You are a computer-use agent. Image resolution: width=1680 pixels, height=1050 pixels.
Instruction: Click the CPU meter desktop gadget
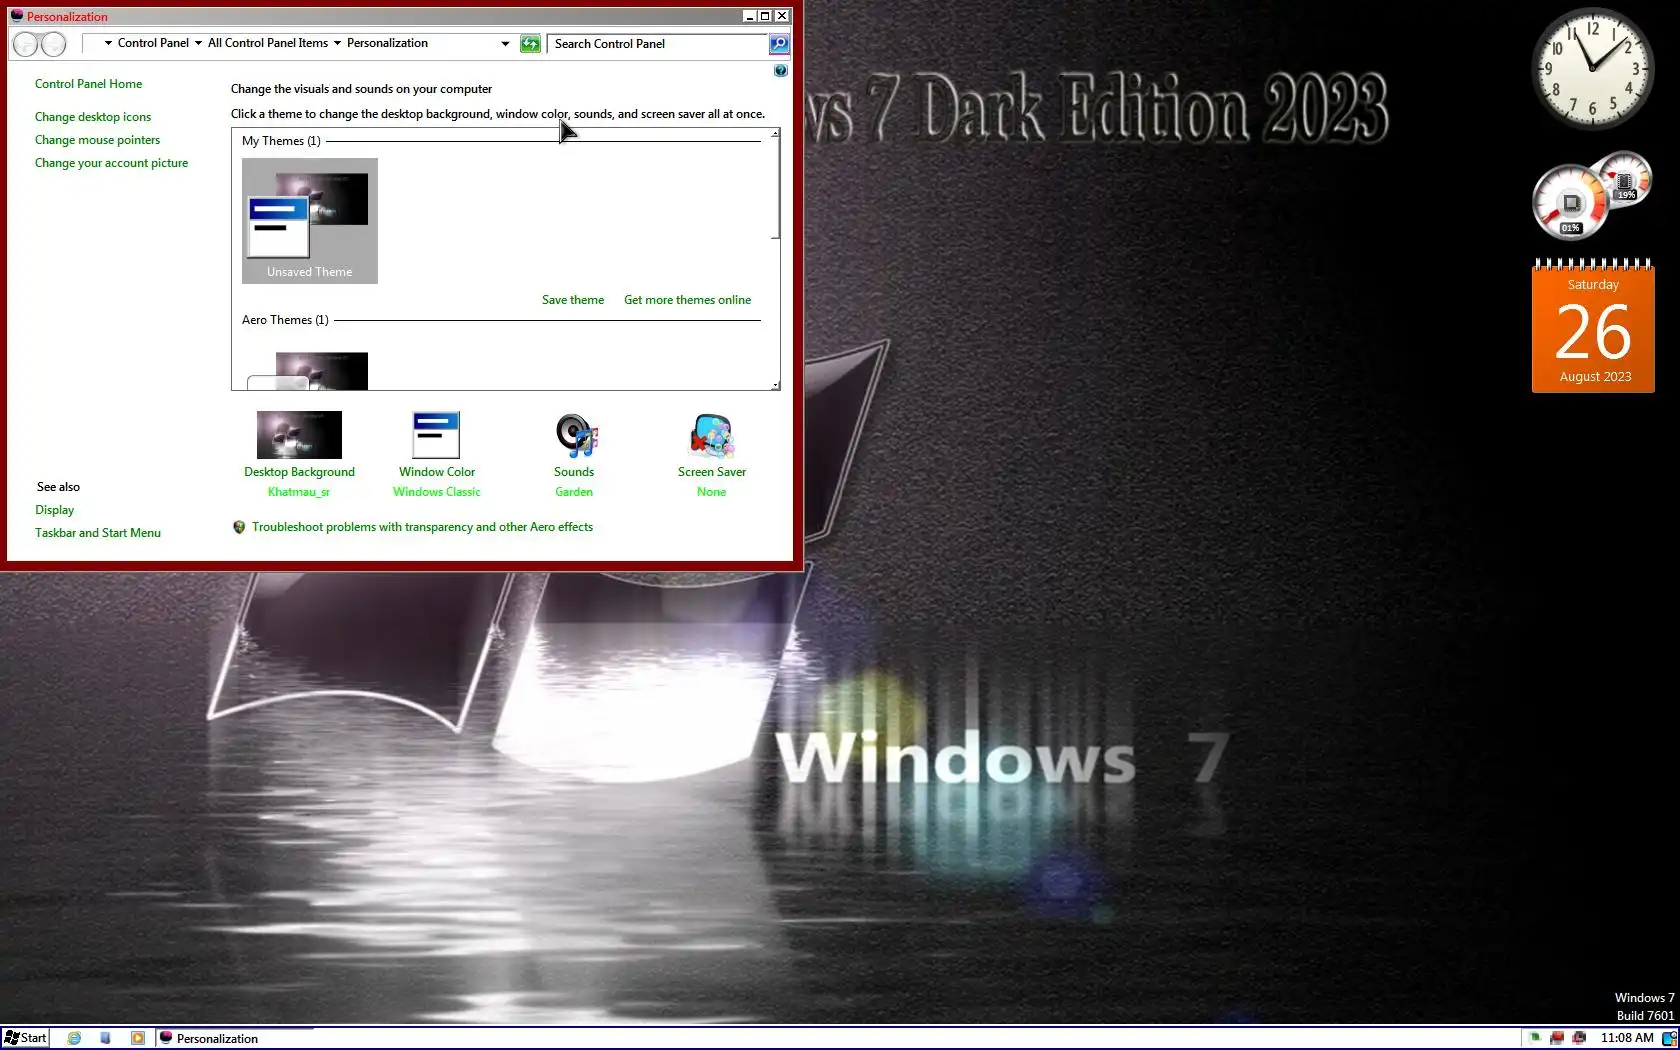pyautogui.click(x=1571, y=203)
